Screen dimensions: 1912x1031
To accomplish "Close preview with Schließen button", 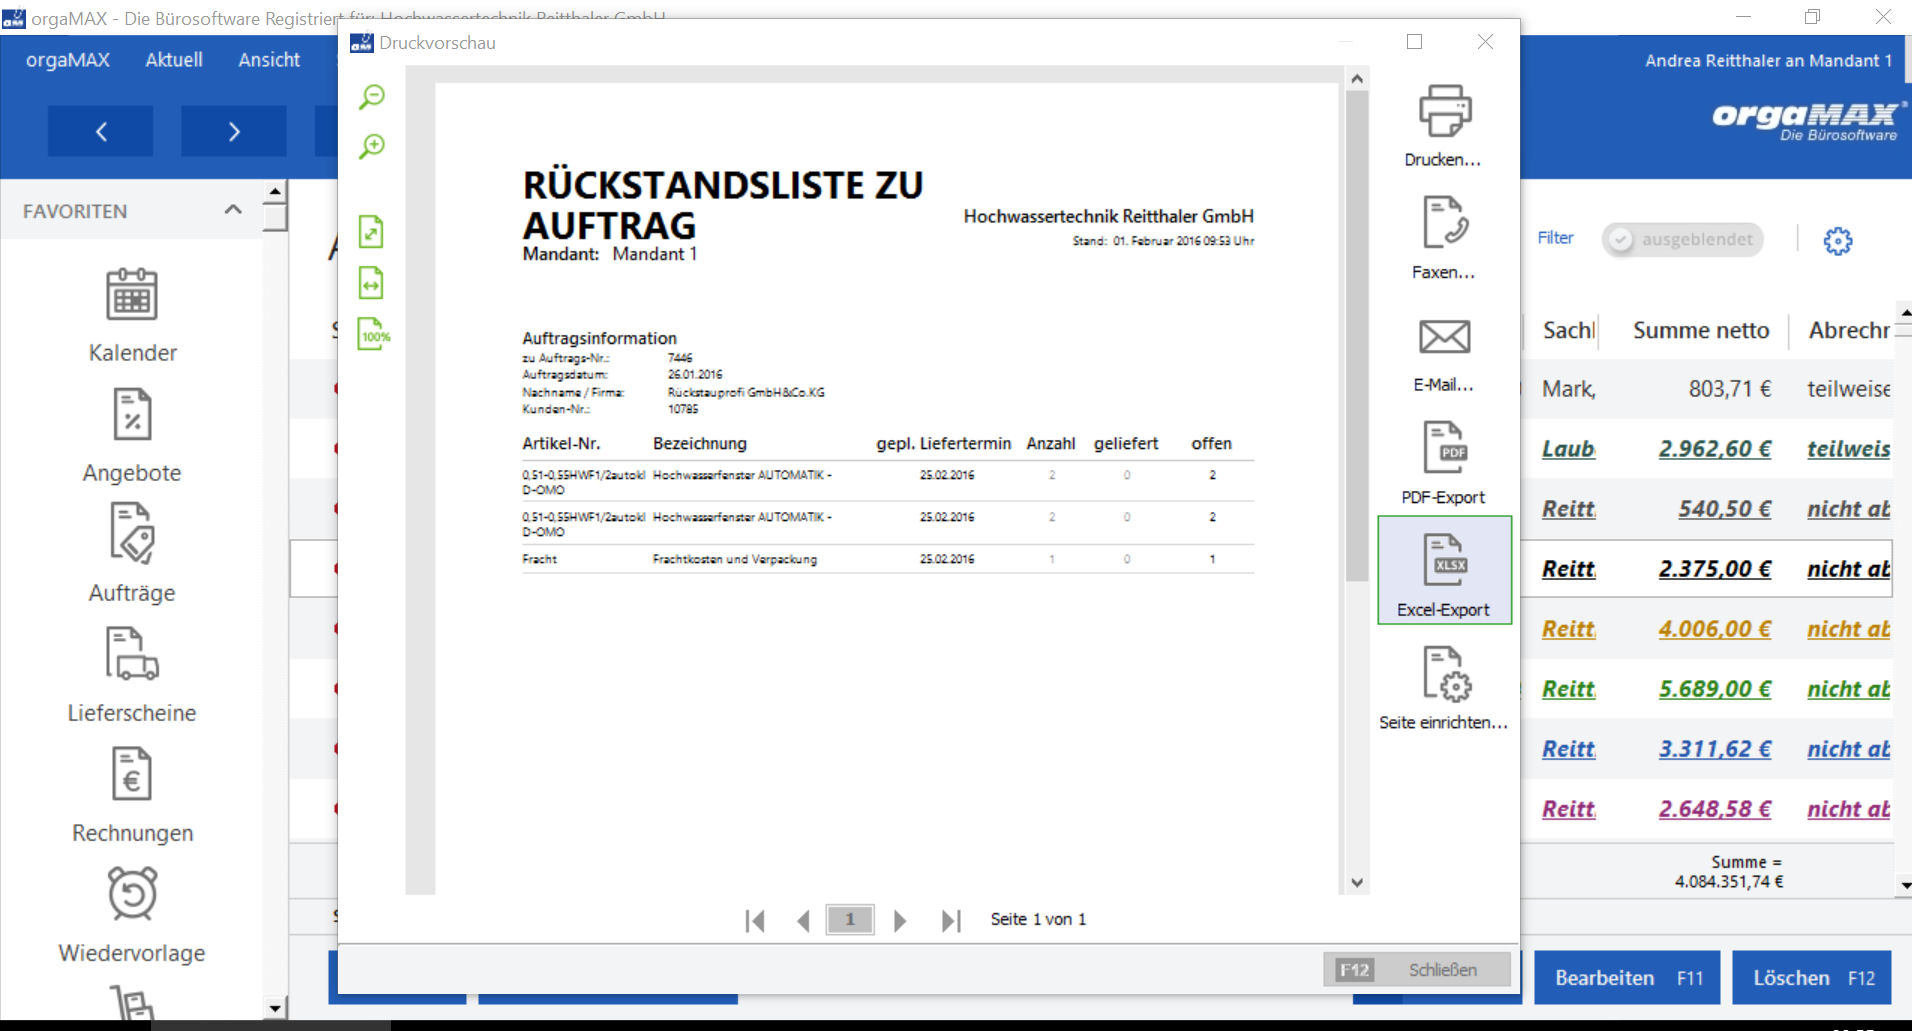I will click(x=1417, y=970).
